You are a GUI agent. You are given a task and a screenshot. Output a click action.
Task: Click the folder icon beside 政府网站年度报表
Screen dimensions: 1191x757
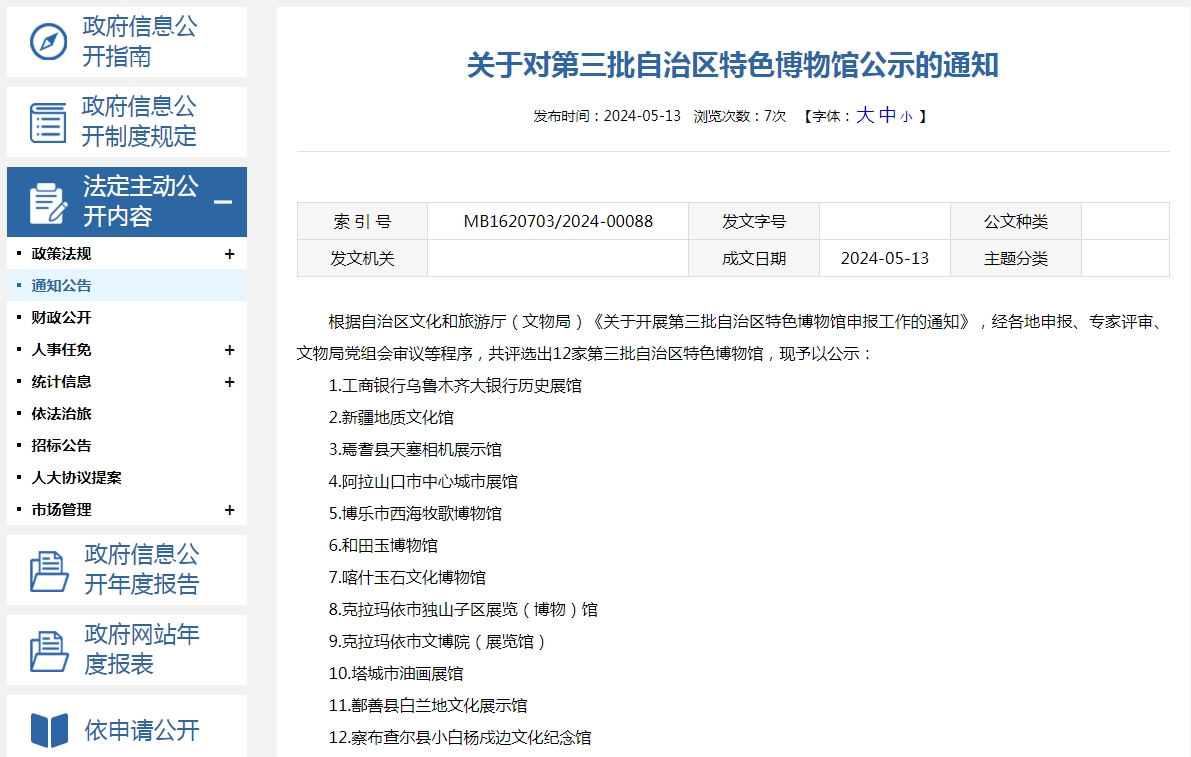(x=49, y=651)
